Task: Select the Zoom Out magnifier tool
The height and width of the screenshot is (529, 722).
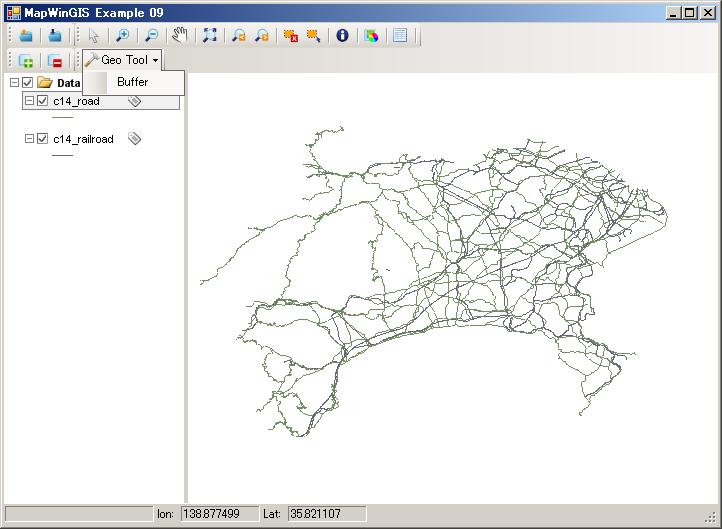Action: [151, 35]
